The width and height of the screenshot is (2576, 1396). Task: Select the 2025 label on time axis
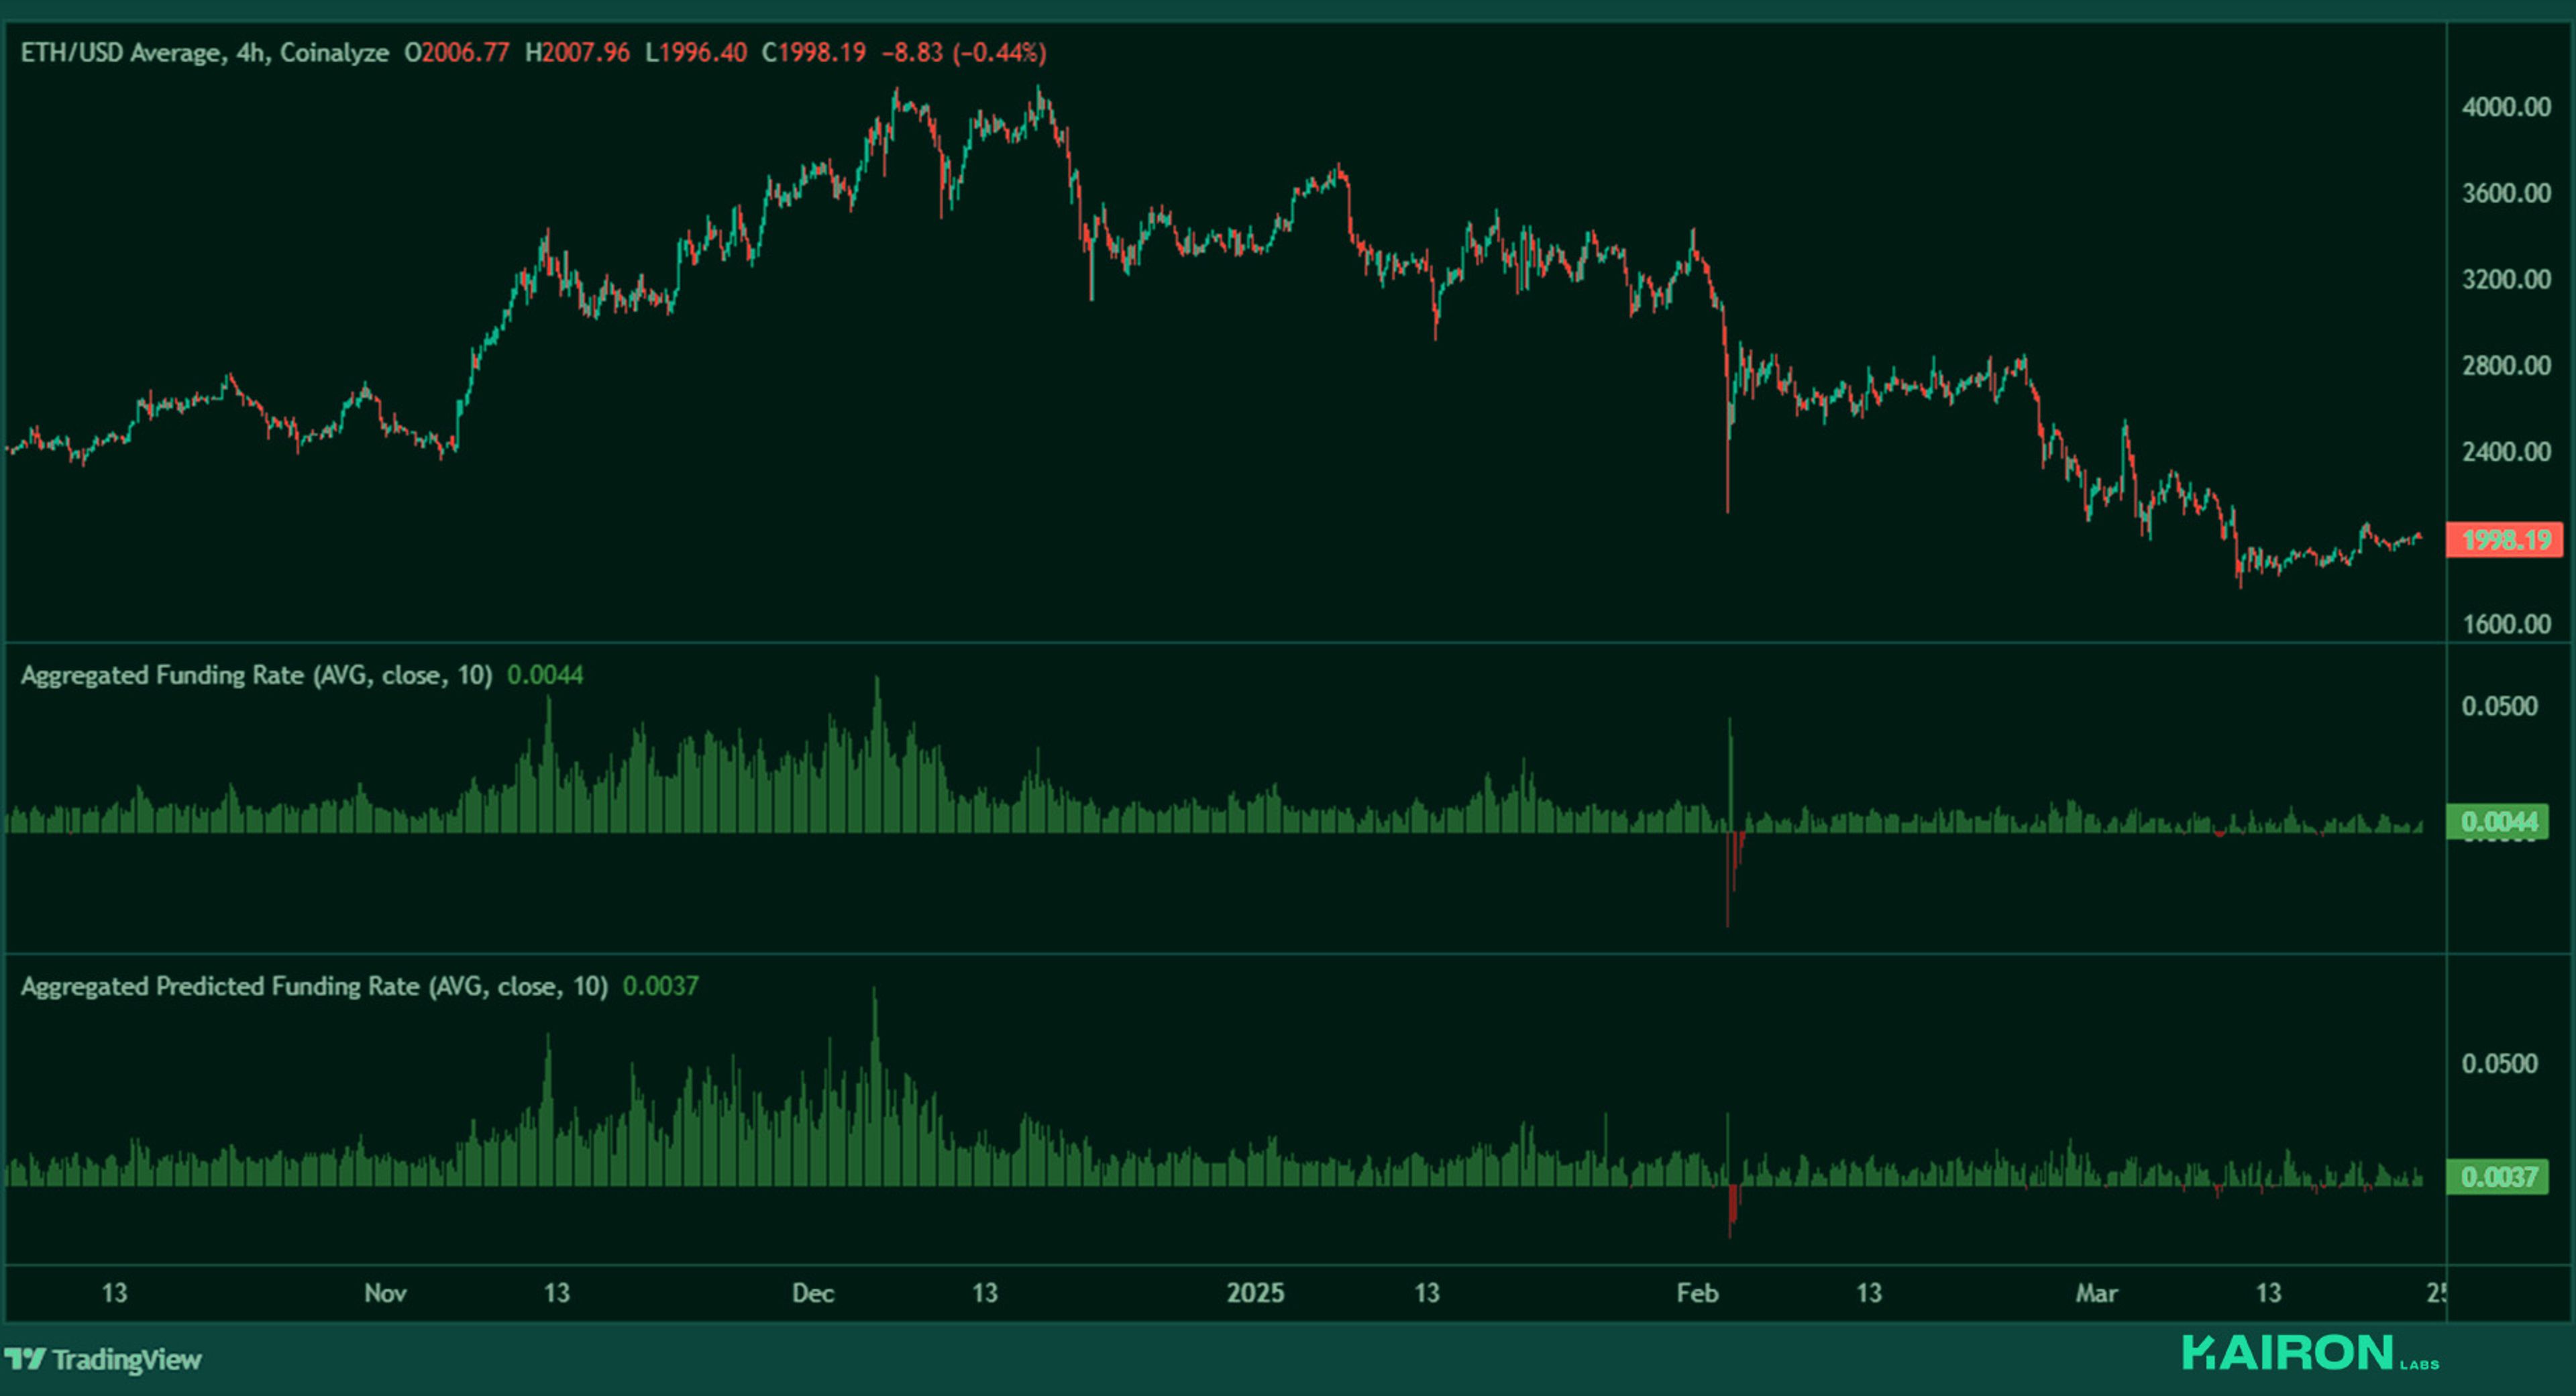[x=1255, y=1293]
